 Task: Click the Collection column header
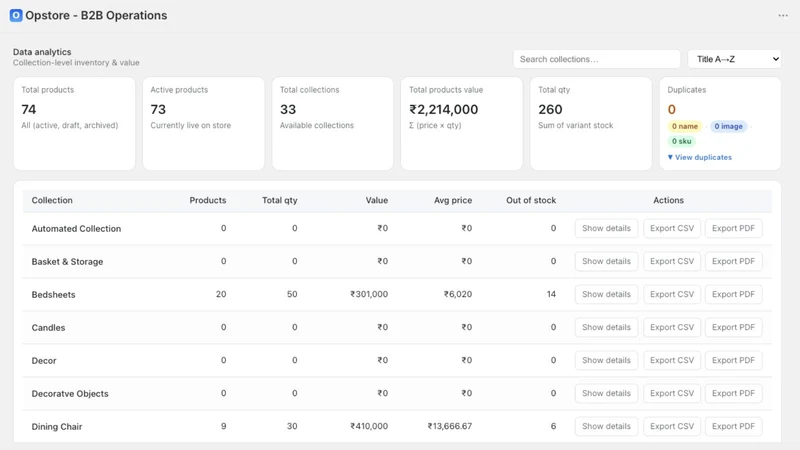click(52, 201)
